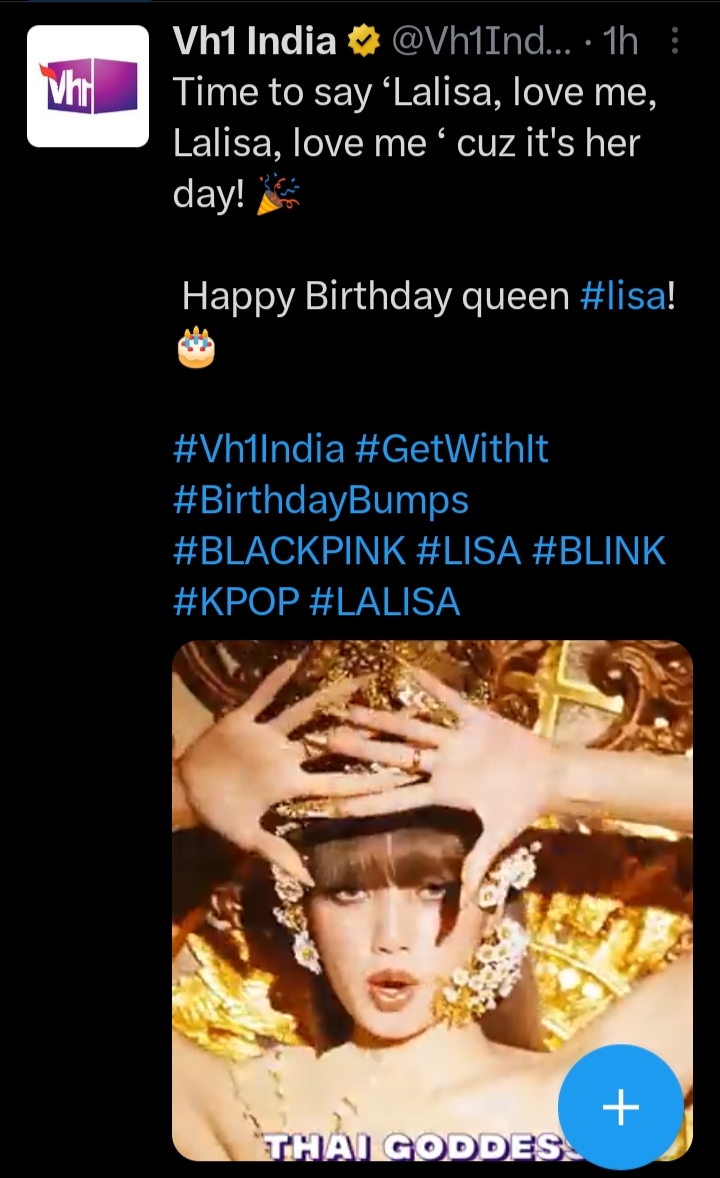This screenshot has width=720, height=1178.
Task: Open the three-dot tweet options menu
Action: pos(674,41)
